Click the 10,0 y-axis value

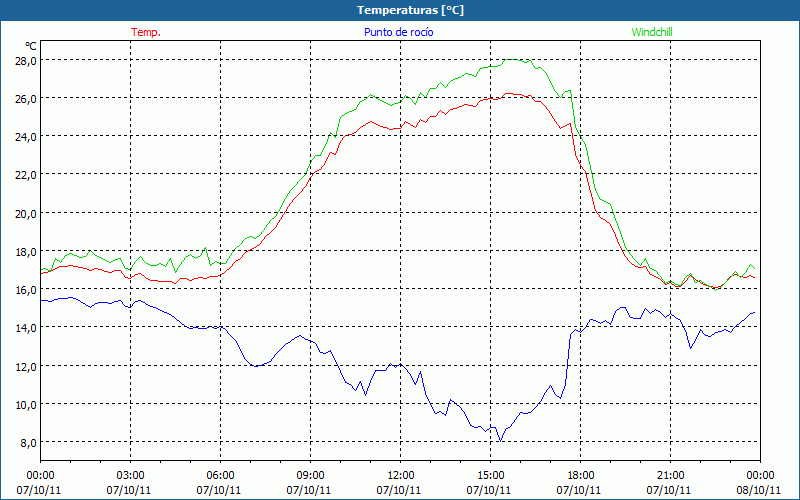[x=25, y=405]
